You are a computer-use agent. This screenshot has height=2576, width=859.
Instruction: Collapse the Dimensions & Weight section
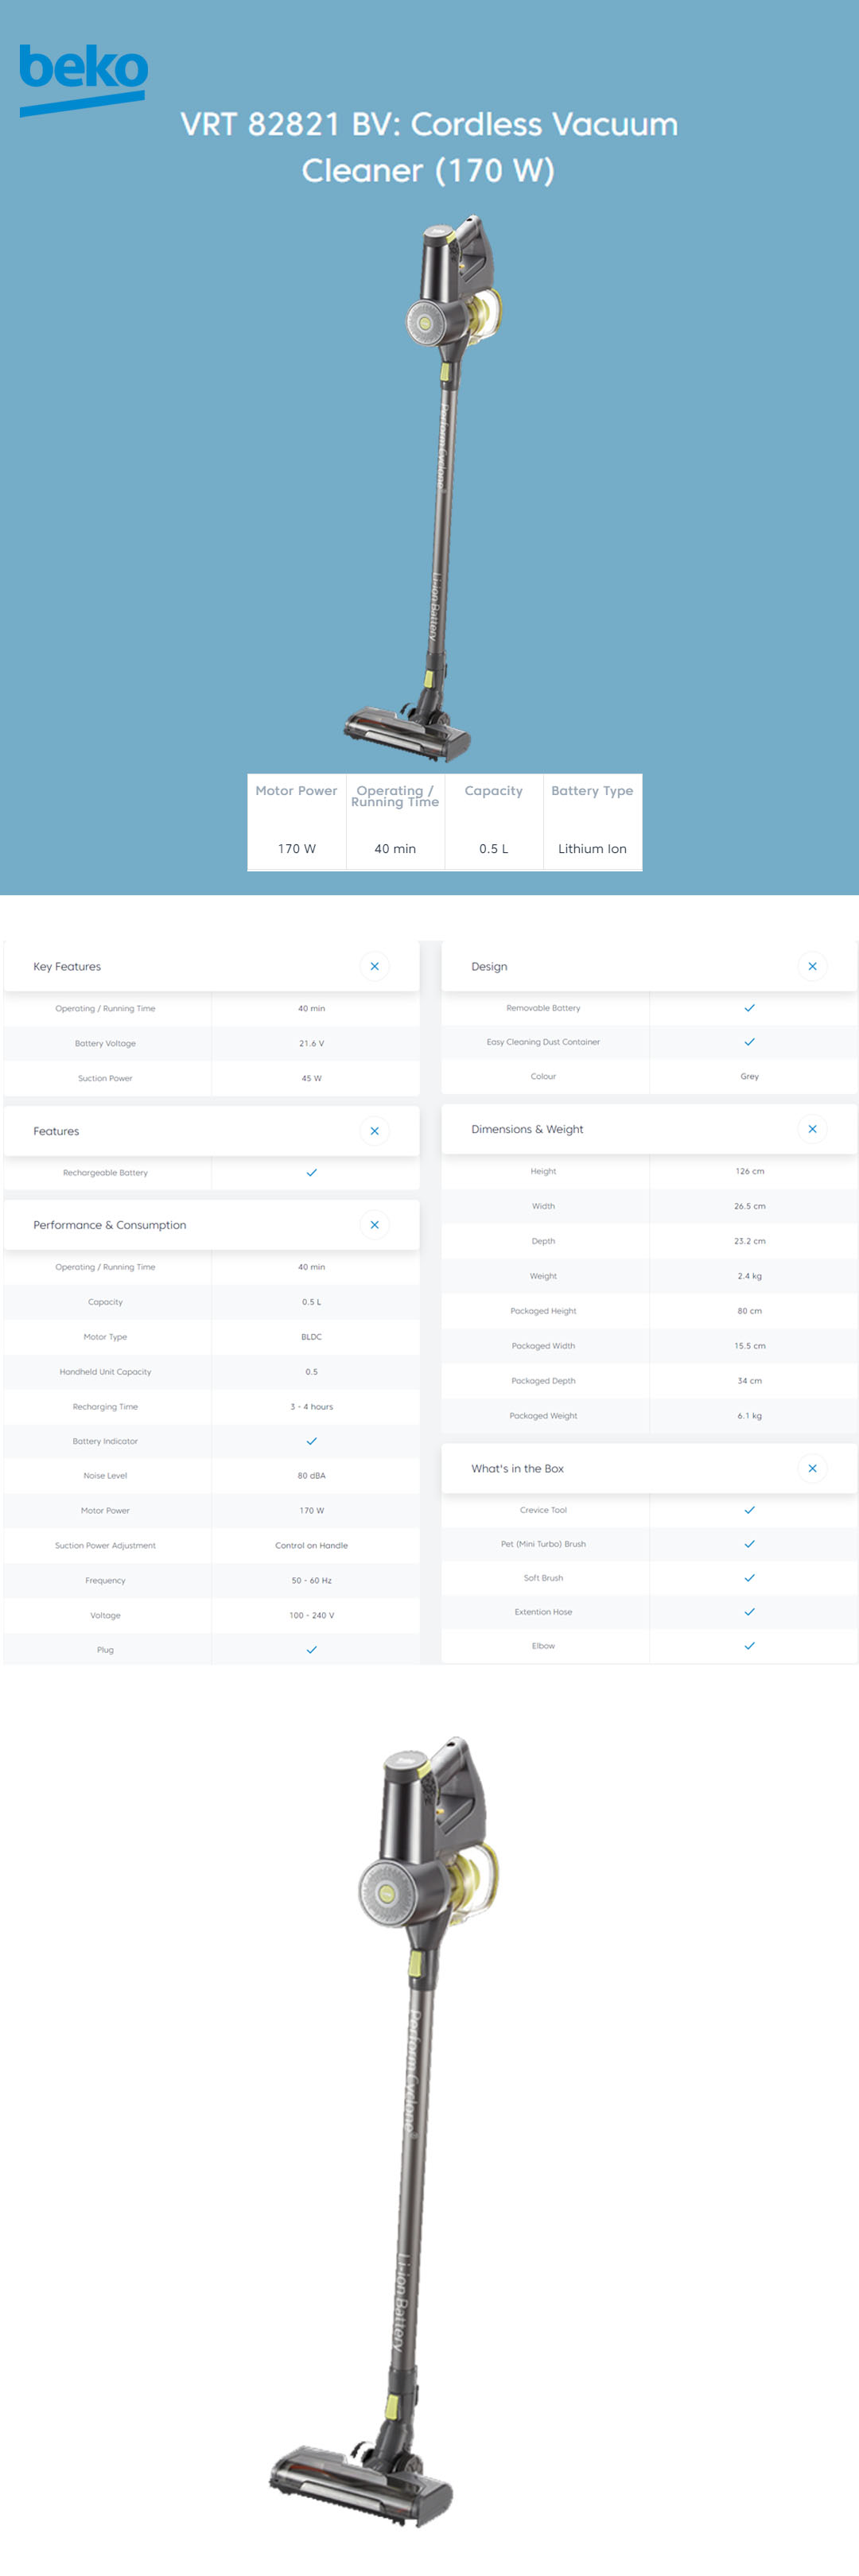click(x=812, y=1129)
